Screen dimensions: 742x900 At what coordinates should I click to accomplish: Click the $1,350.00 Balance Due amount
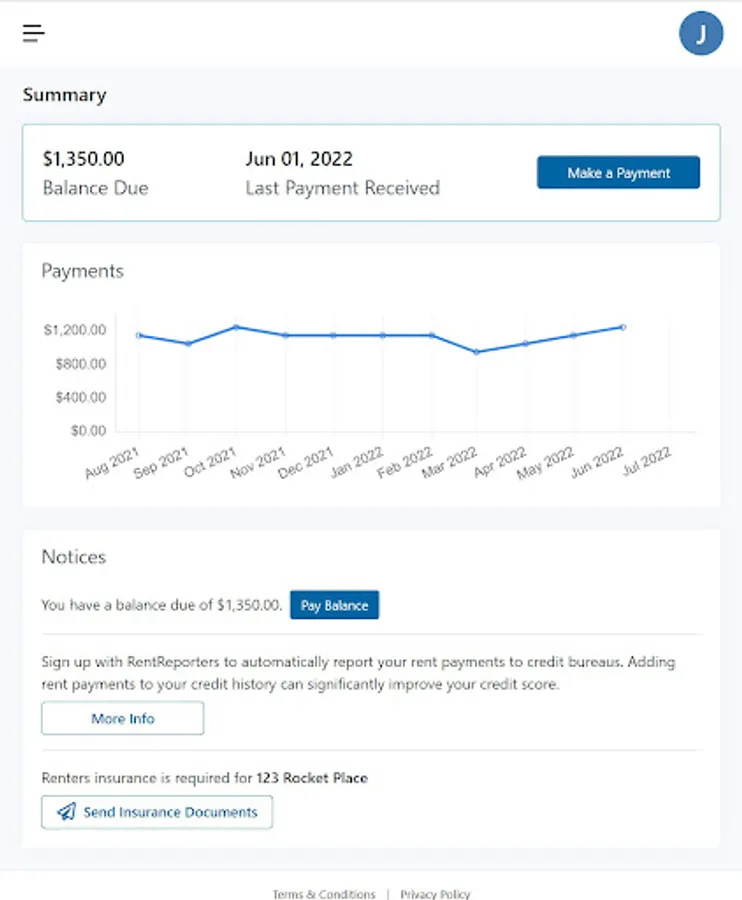point(84,159)
